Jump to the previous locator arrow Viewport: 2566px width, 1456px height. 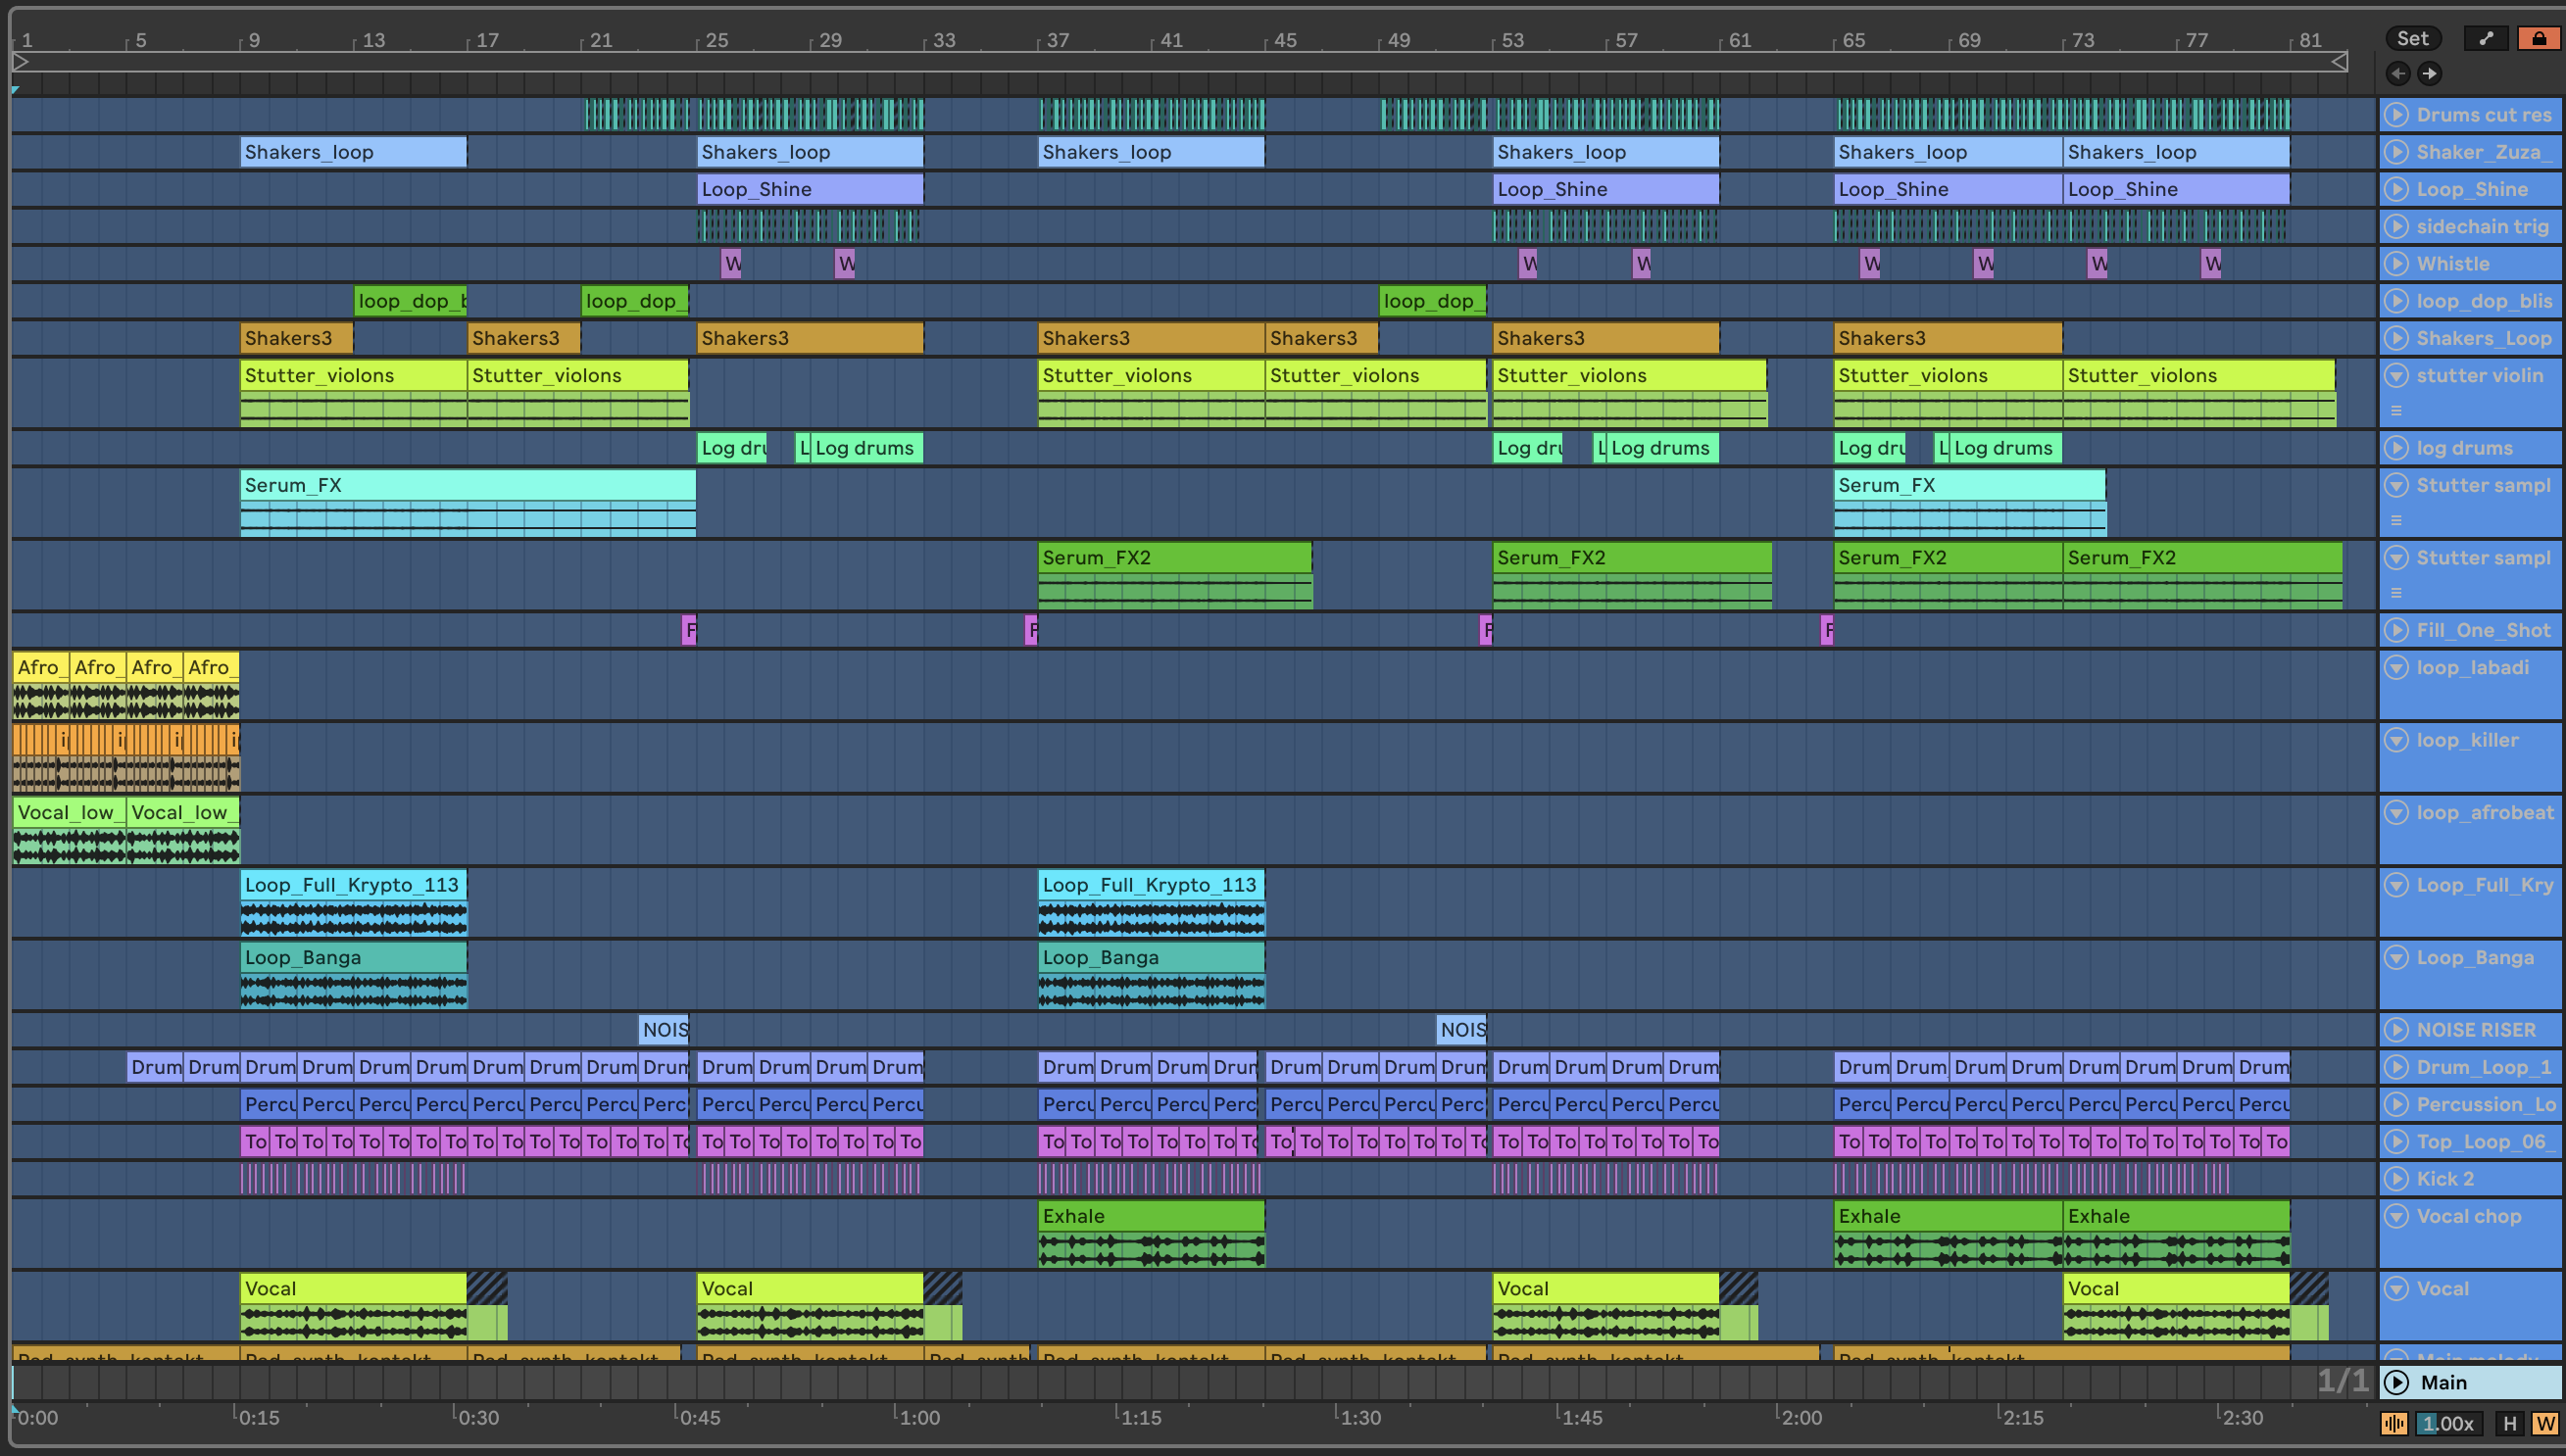coord(2398,73)
